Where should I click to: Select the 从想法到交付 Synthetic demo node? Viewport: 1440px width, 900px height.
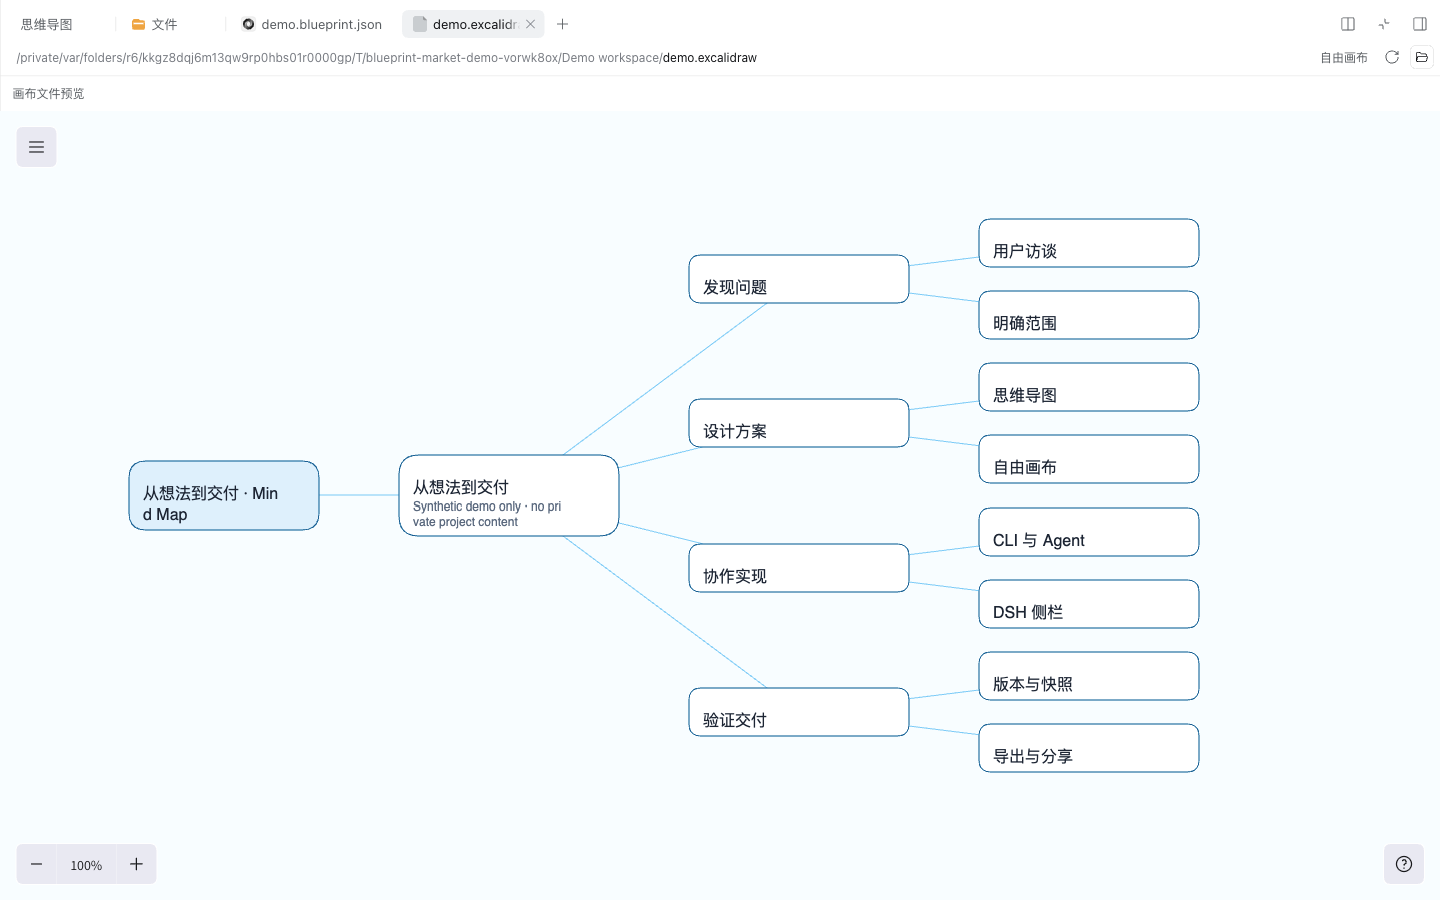(x=509, y=496)
